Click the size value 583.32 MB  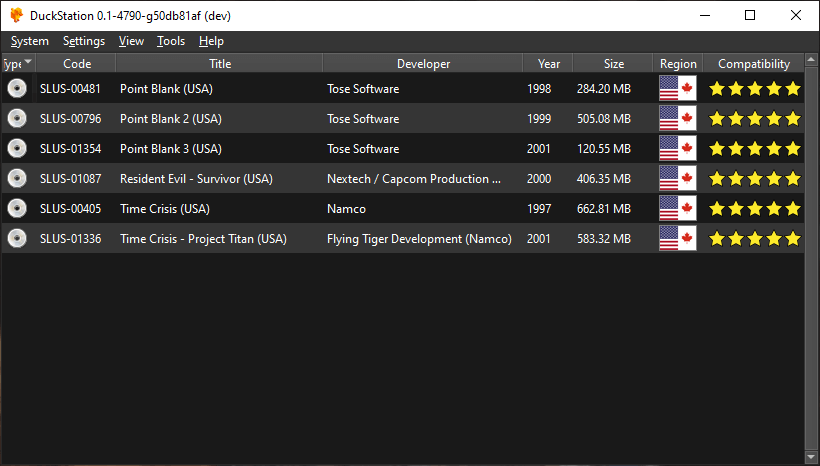click(603, 238)
